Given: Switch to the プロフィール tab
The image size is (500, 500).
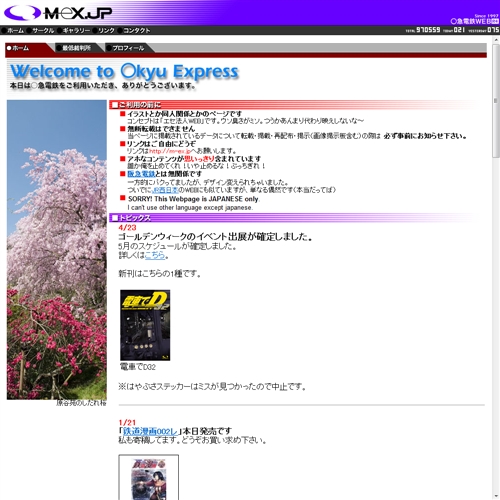Looking at the screenshot, I should 128,48.
